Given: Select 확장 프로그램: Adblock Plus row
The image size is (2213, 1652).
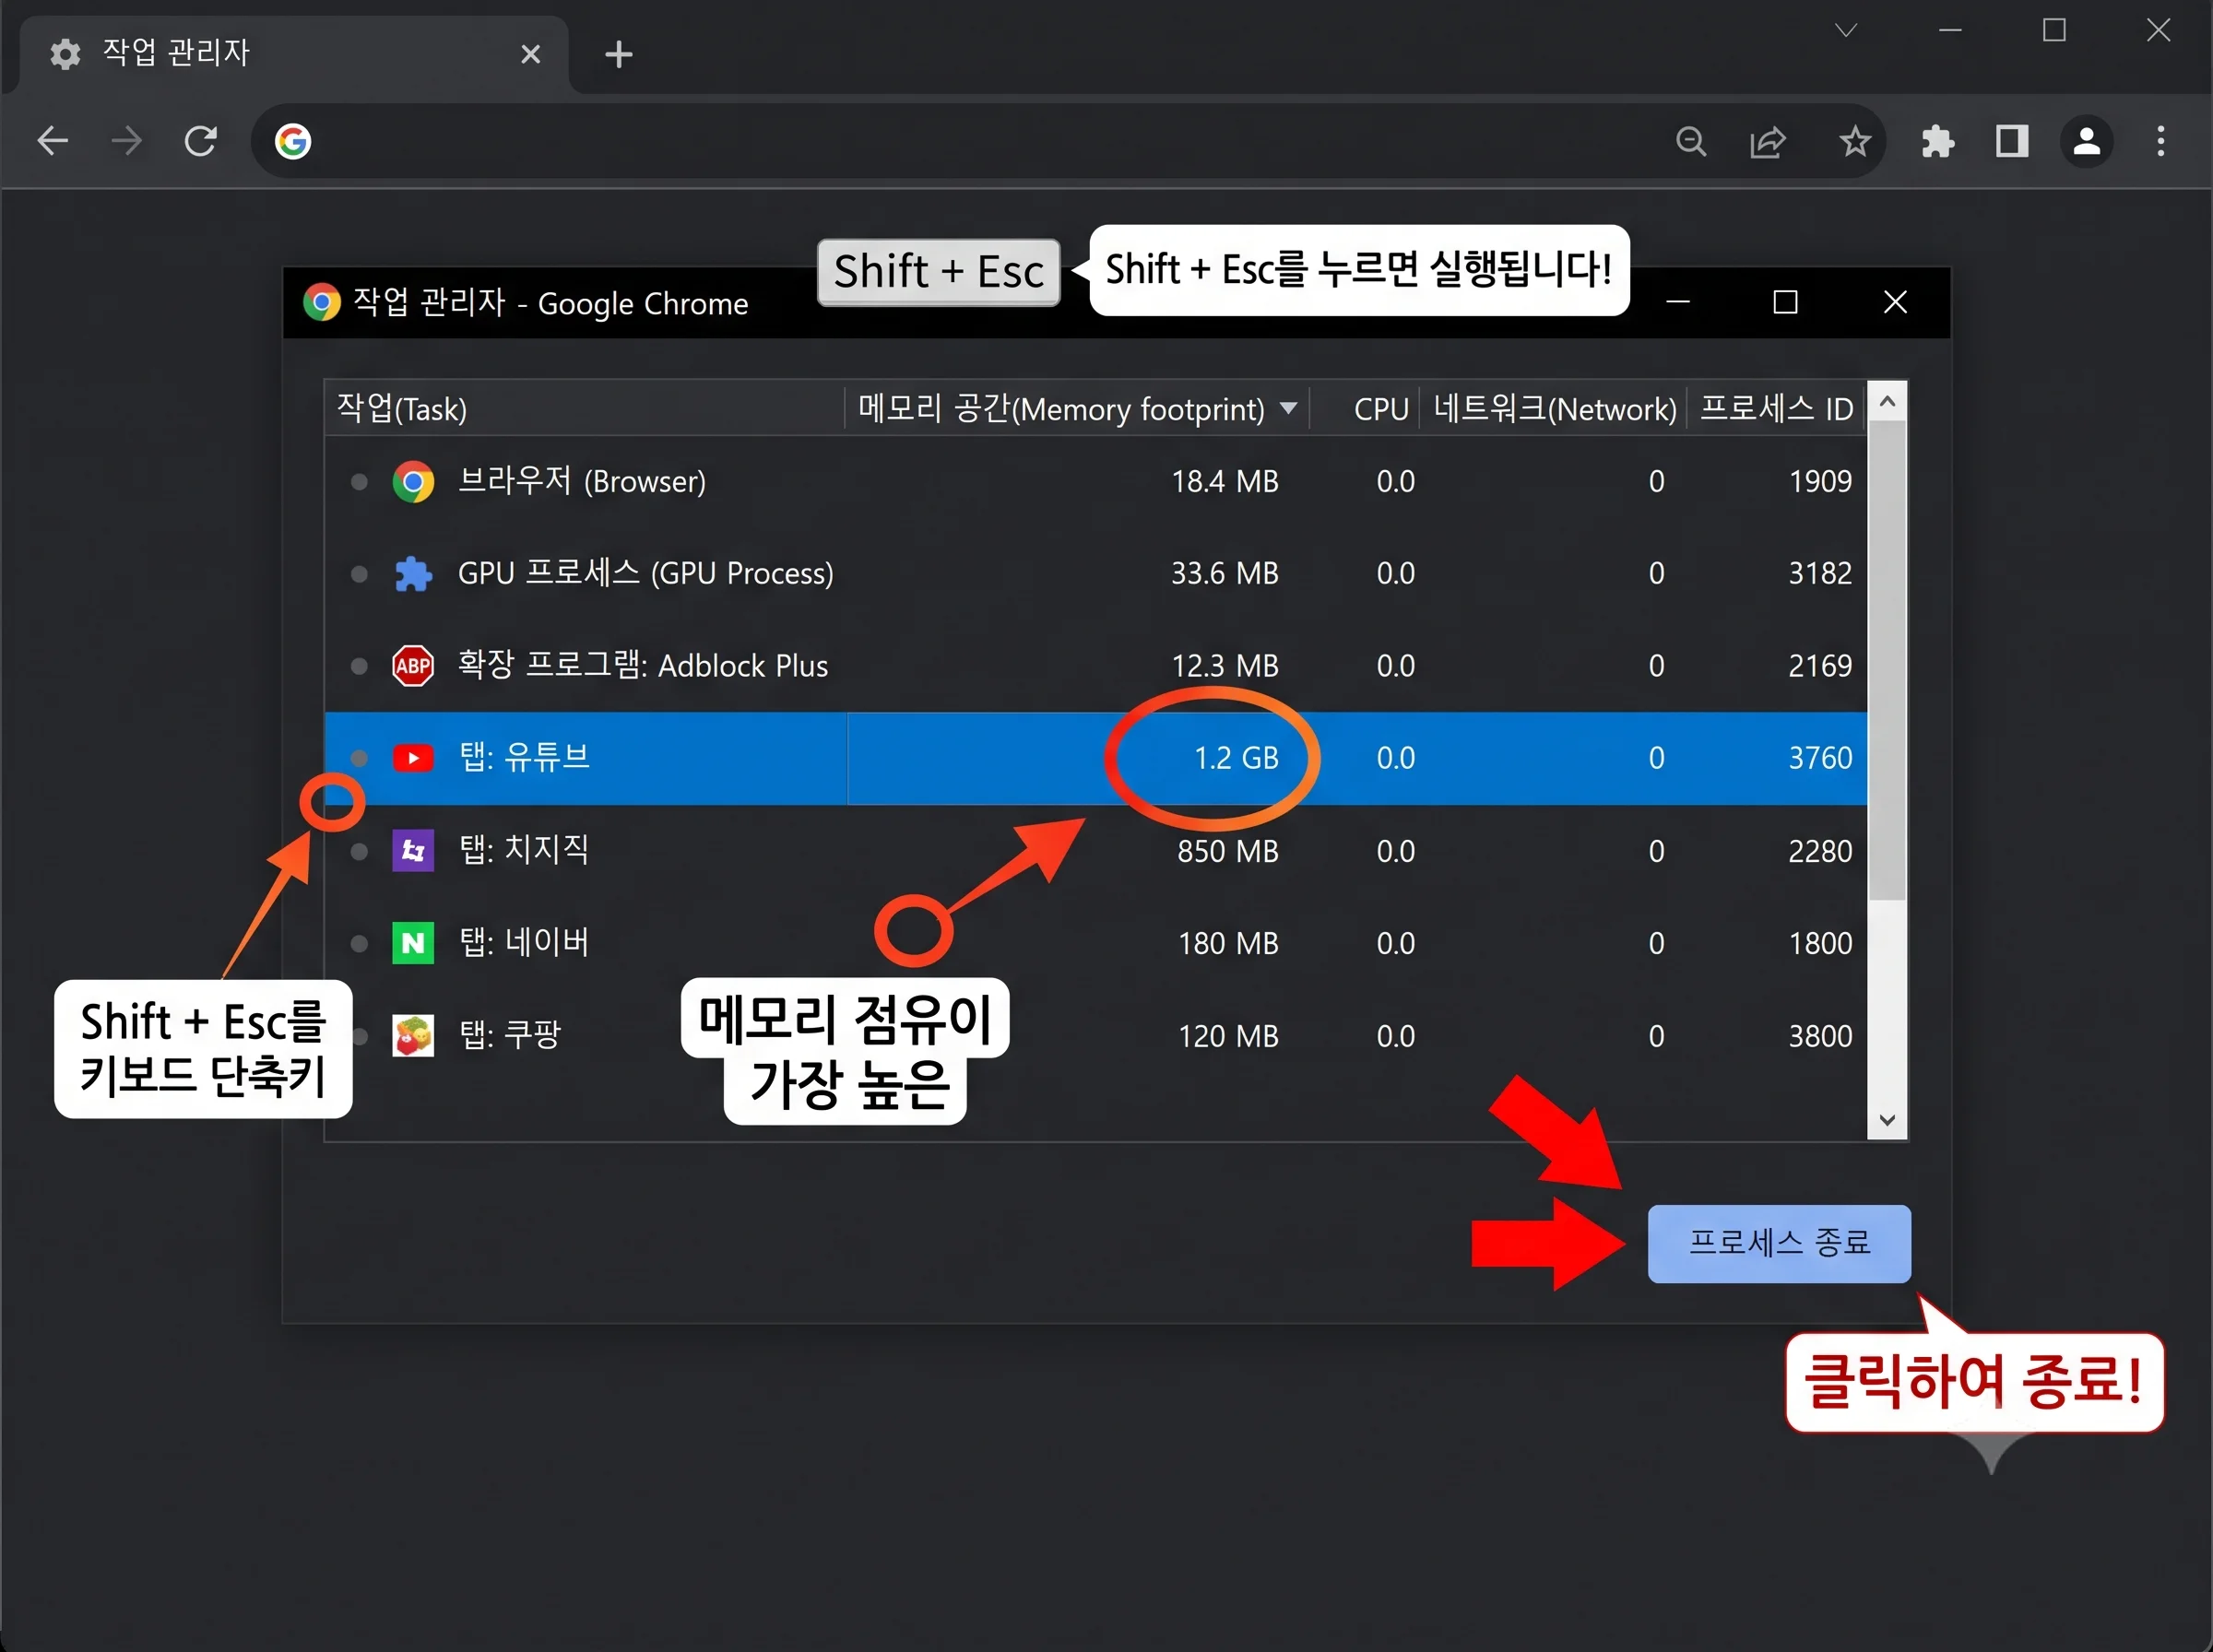Looking at the screenshot, I should tap(1096, 666).
